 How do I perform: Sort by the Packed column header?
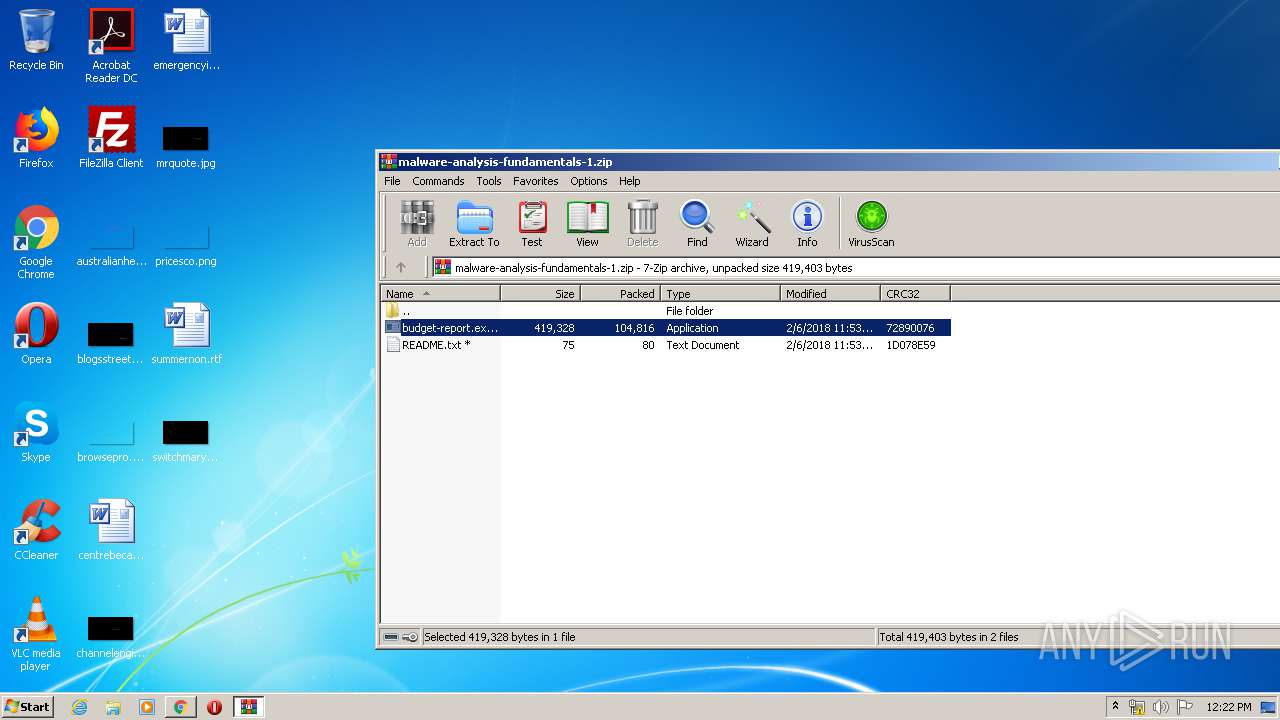(620, 294)
